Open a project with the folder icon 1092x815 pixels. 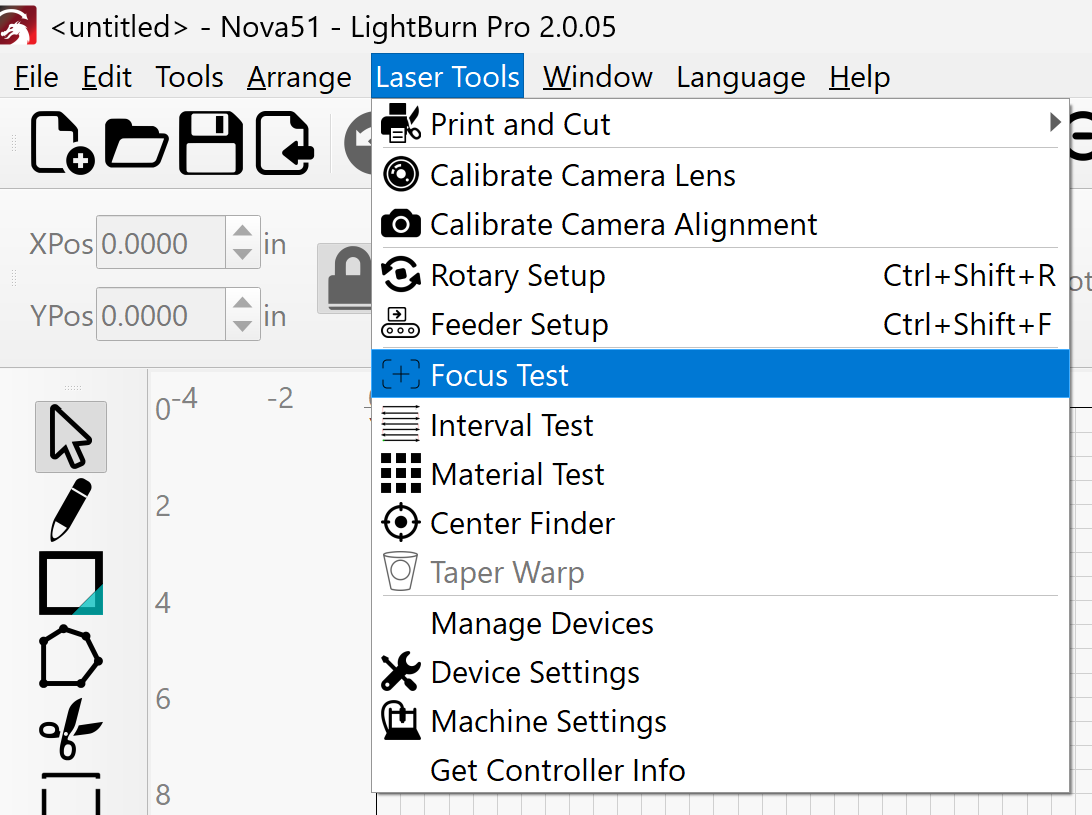(x=137, y=143)
